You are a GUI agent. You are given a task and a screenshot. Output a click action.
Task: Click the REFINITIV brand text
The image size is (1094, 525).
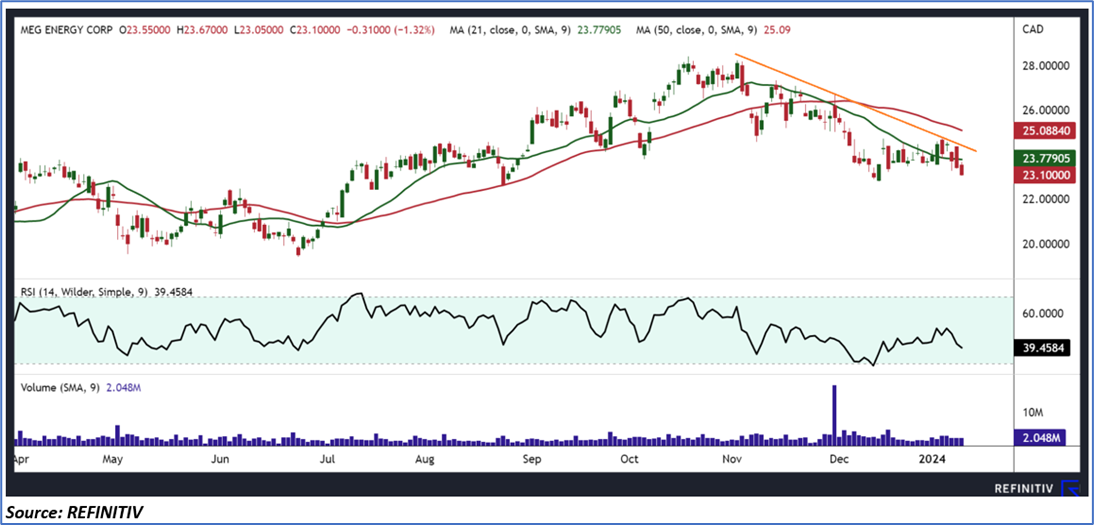[1024, 489]
